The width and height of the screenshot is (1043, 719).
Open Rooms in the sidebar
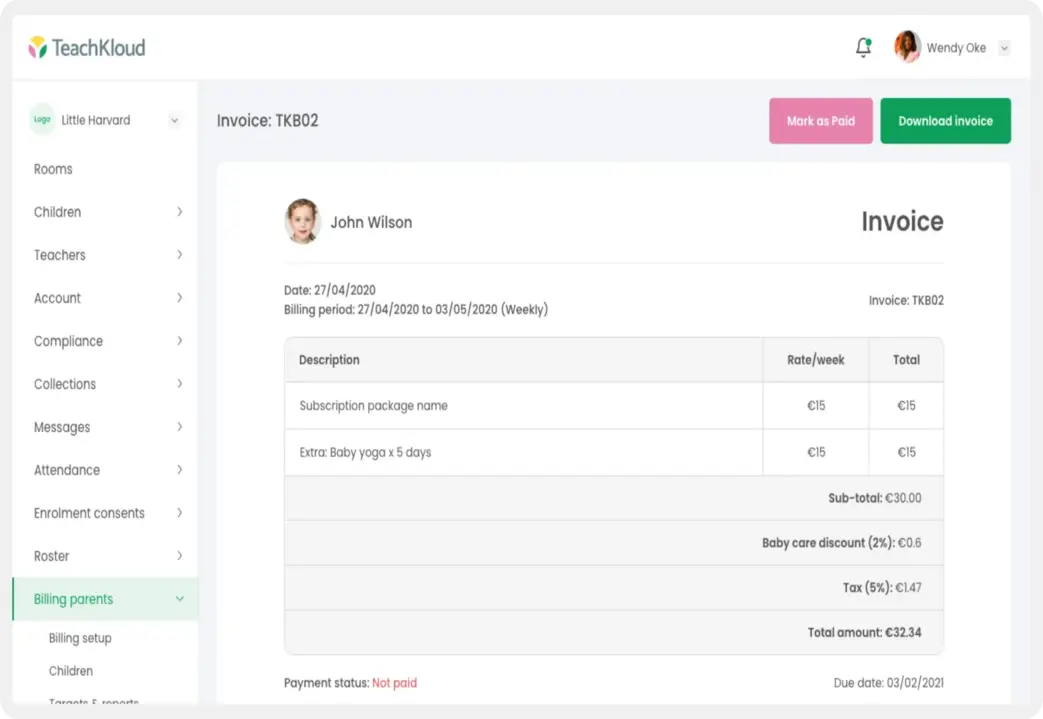[53, 169]
